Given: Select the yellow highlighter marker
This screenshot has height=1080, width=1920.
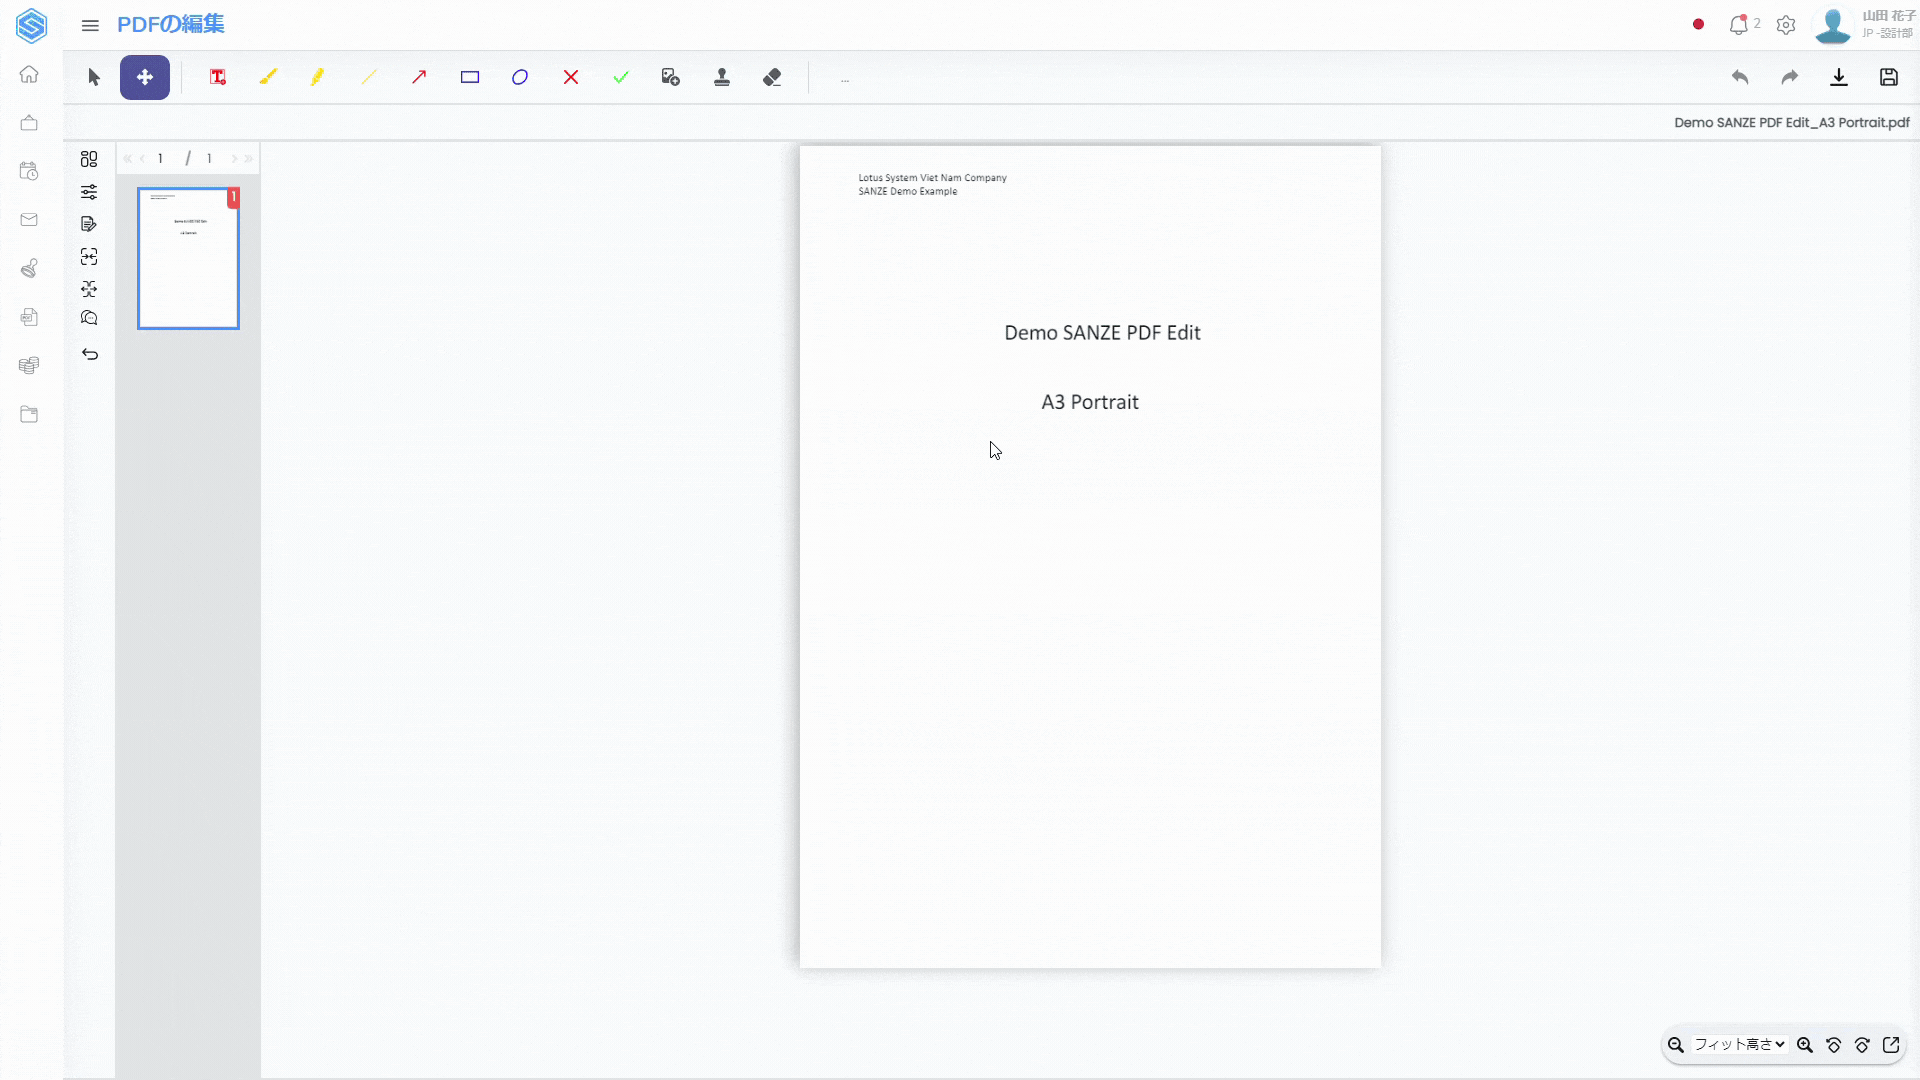Looking at the screenshot, I should pos(318,77).
